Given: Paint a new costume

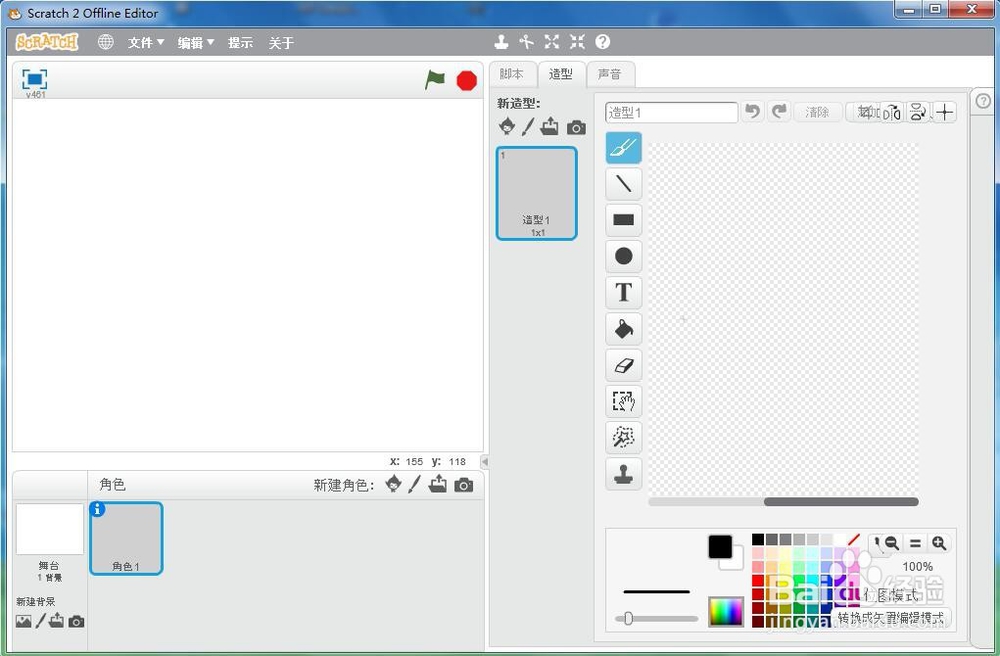Looking at the screenshot, I should coord(527,126).
